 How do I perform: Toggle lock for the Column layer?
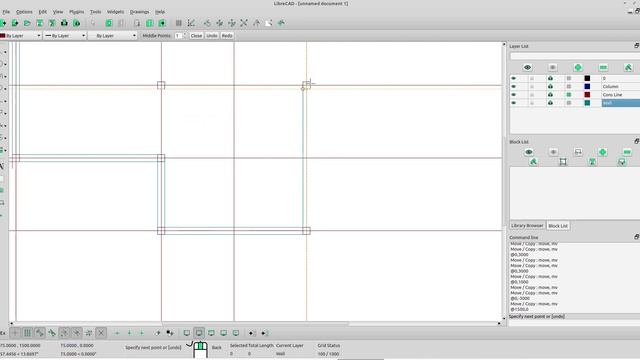532,87
